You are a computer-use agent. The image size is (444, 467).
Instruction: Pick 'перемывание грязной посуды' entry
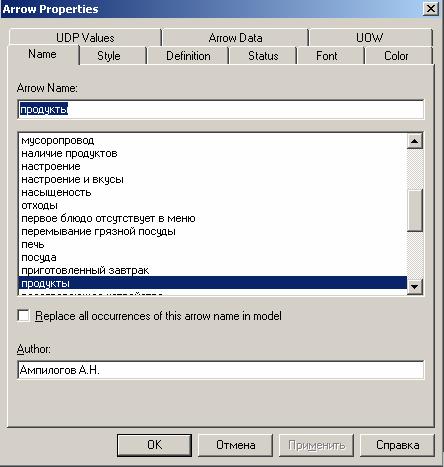click(213, 231)
